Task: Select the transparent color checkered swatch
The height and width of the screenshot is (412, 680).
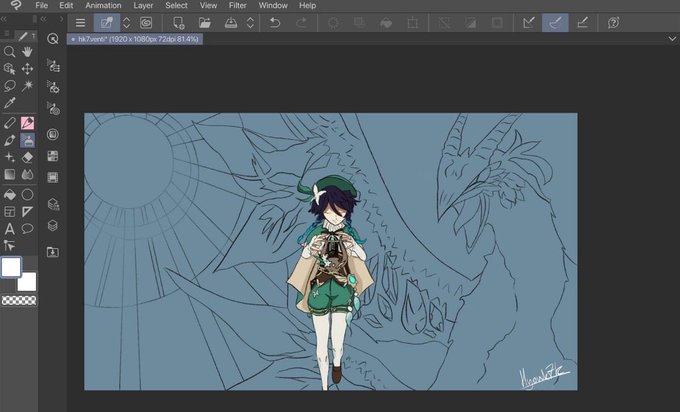Action: coord(19,301)
